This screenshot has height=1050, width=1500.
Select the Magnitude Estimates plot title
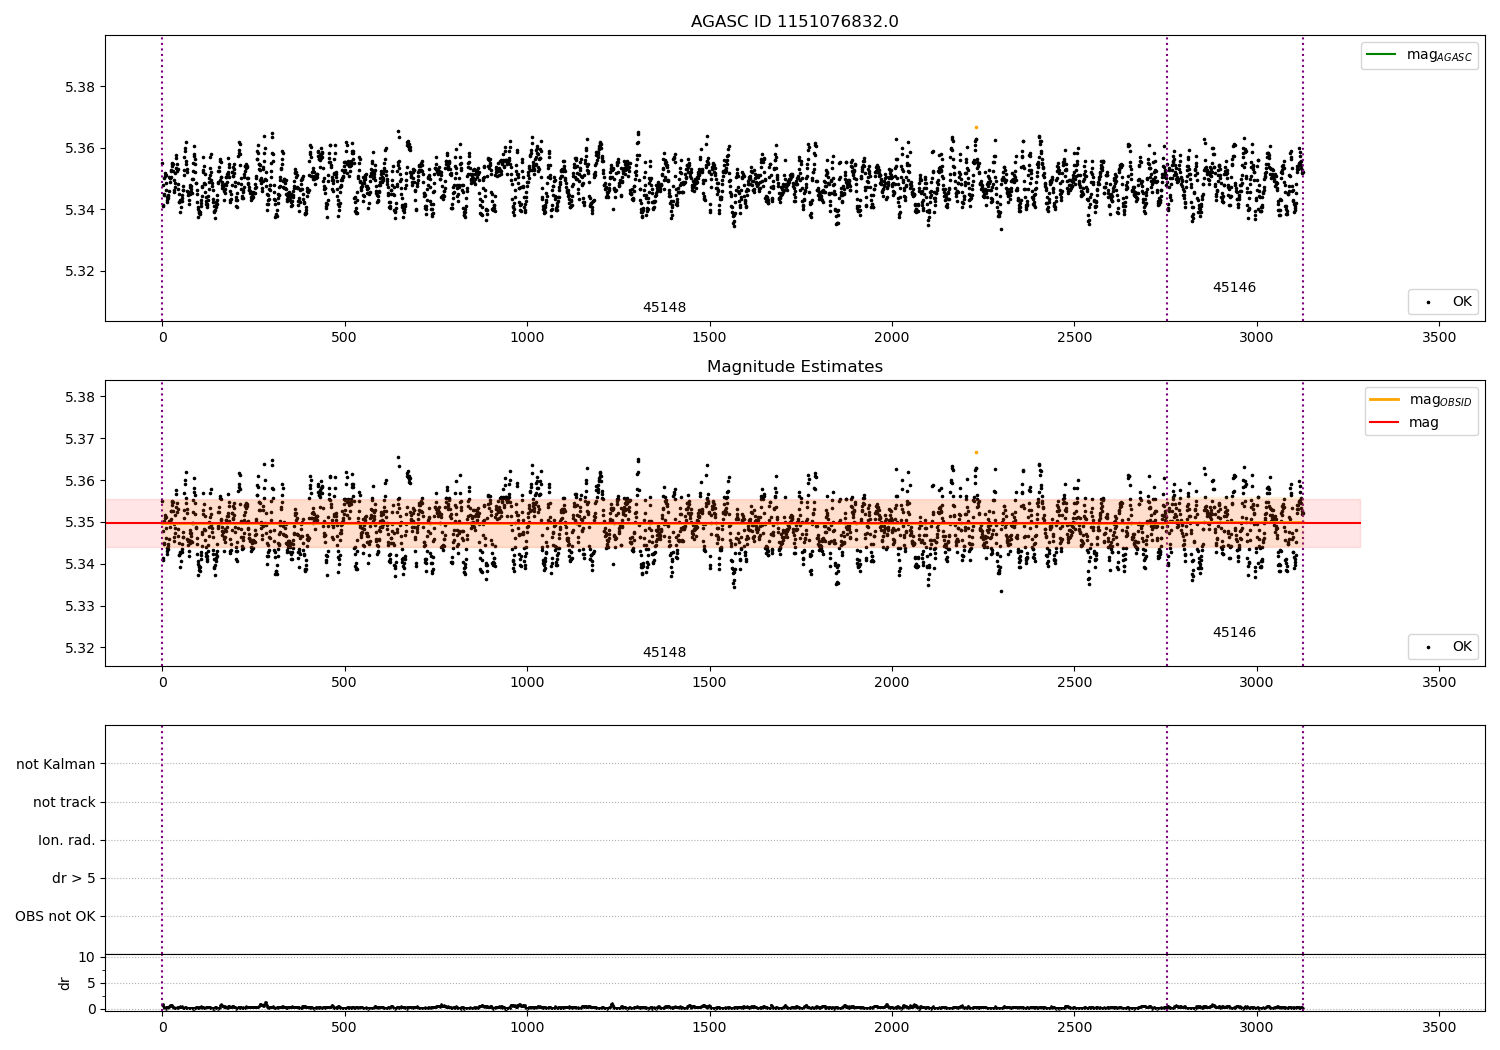click(794, 367)
